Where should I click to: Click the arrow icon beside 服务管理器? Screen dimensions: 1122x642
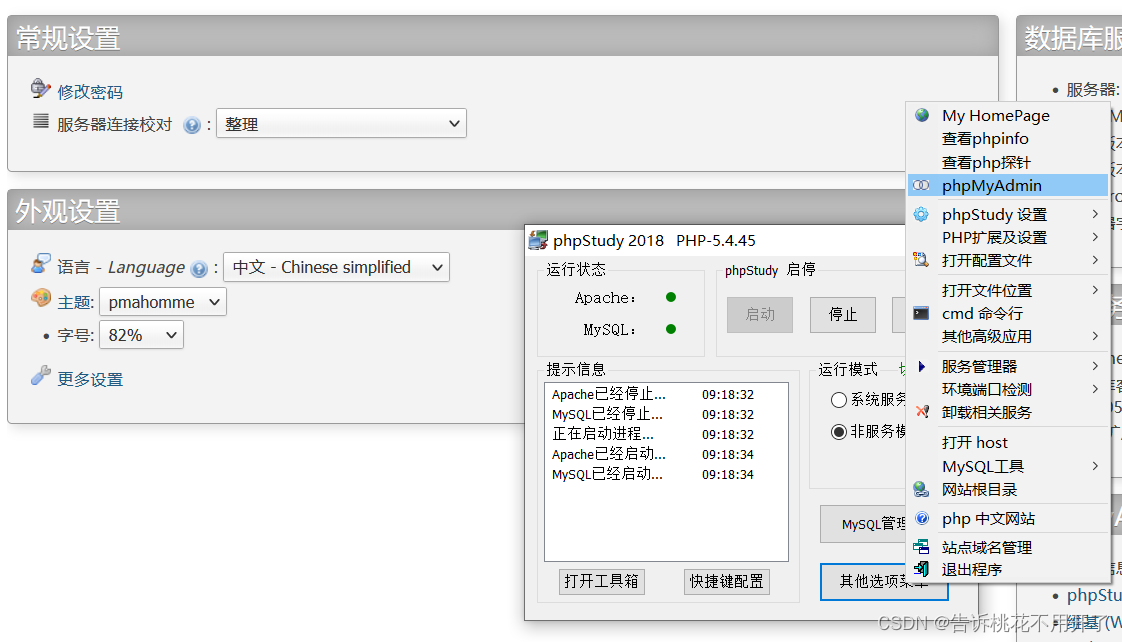922,366
